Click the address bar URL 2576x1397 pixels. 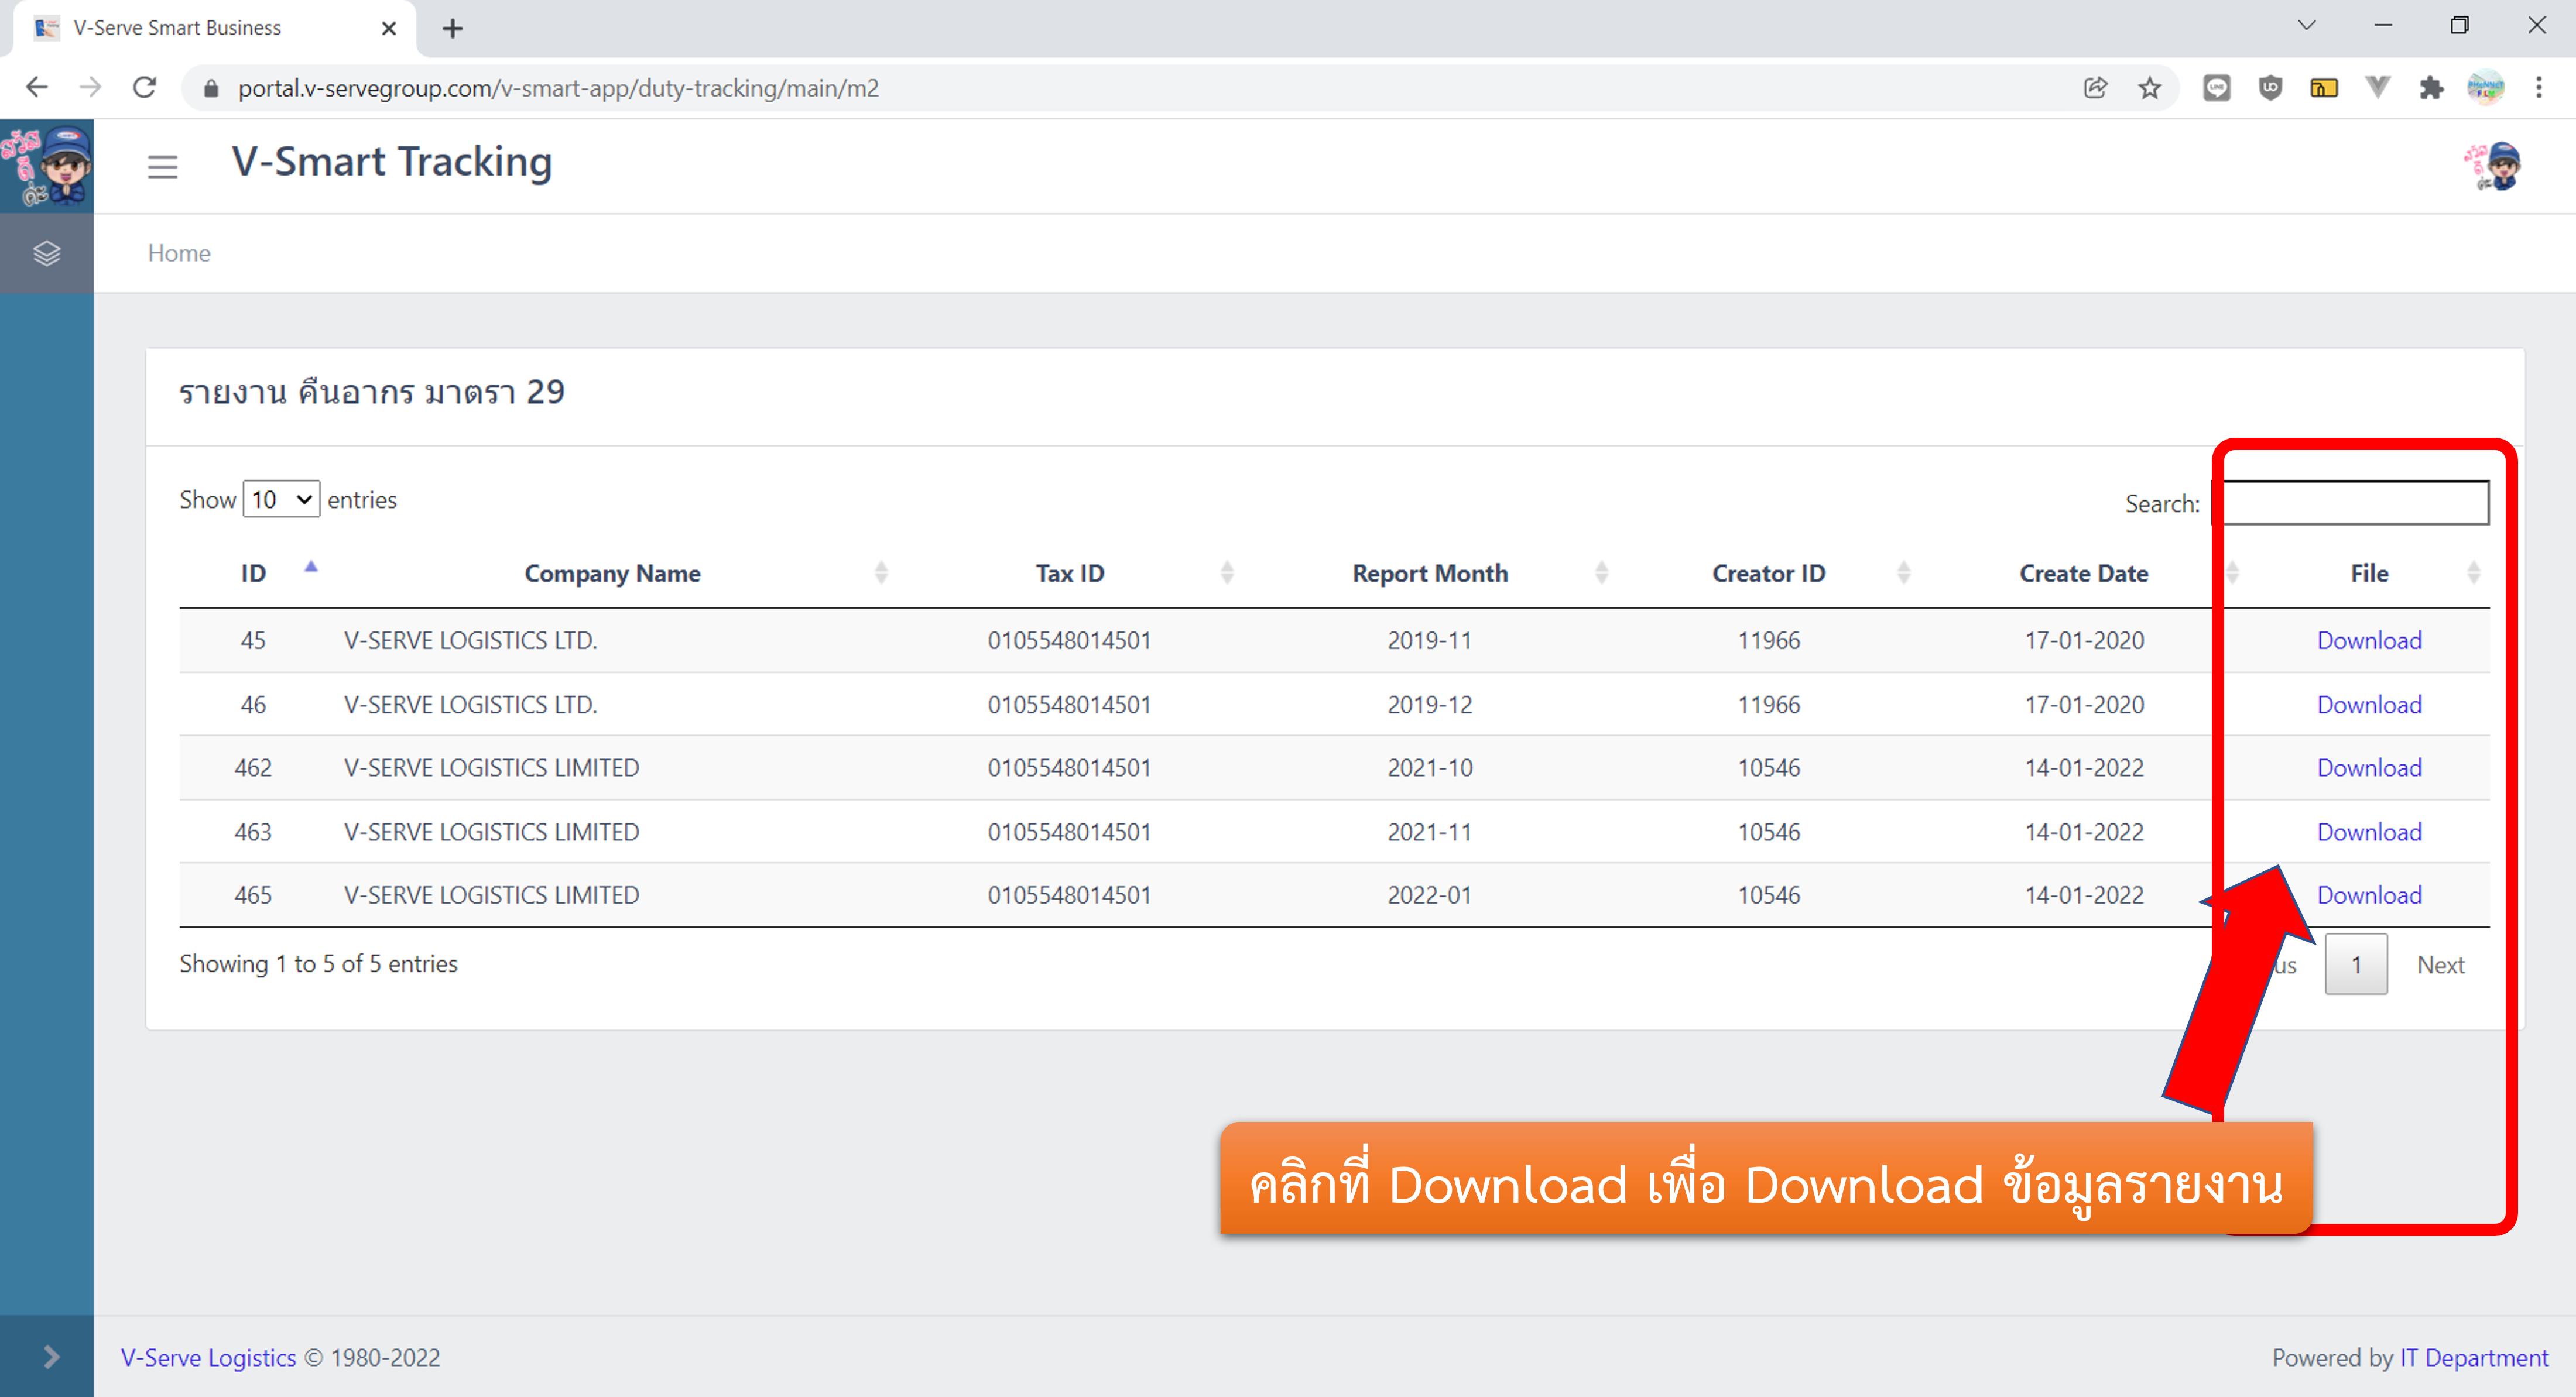(558, 88)
